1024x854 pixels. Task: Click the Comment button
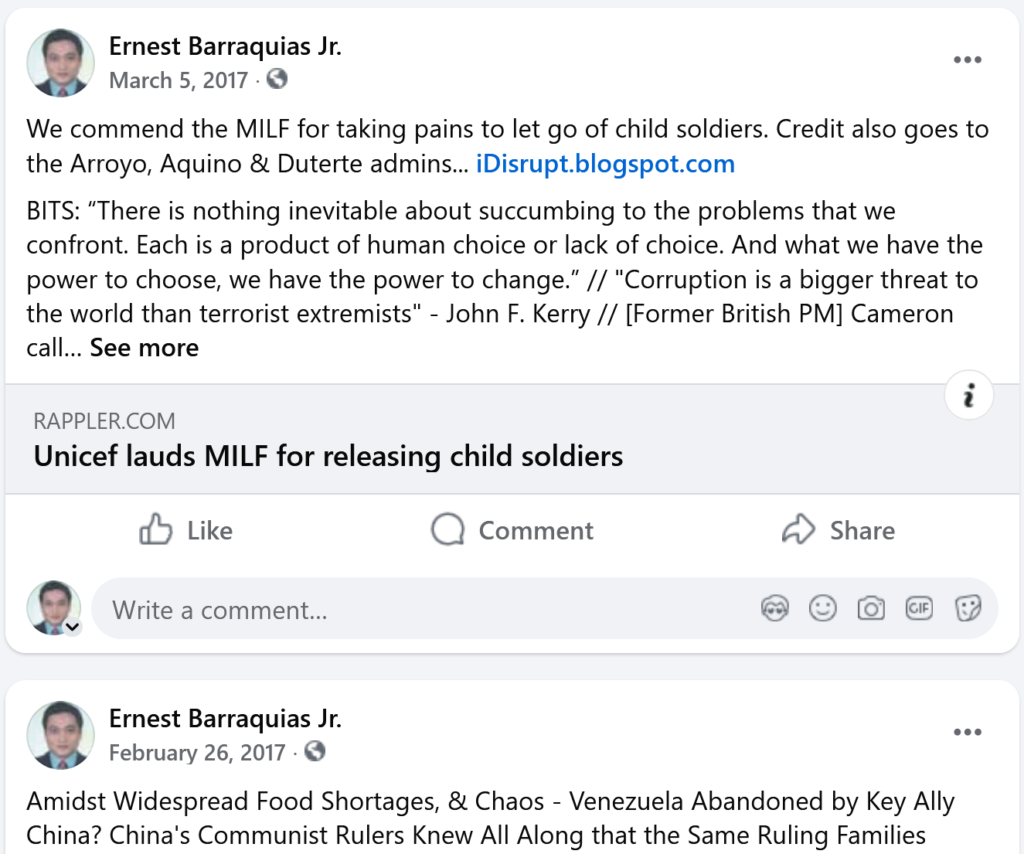512,530
